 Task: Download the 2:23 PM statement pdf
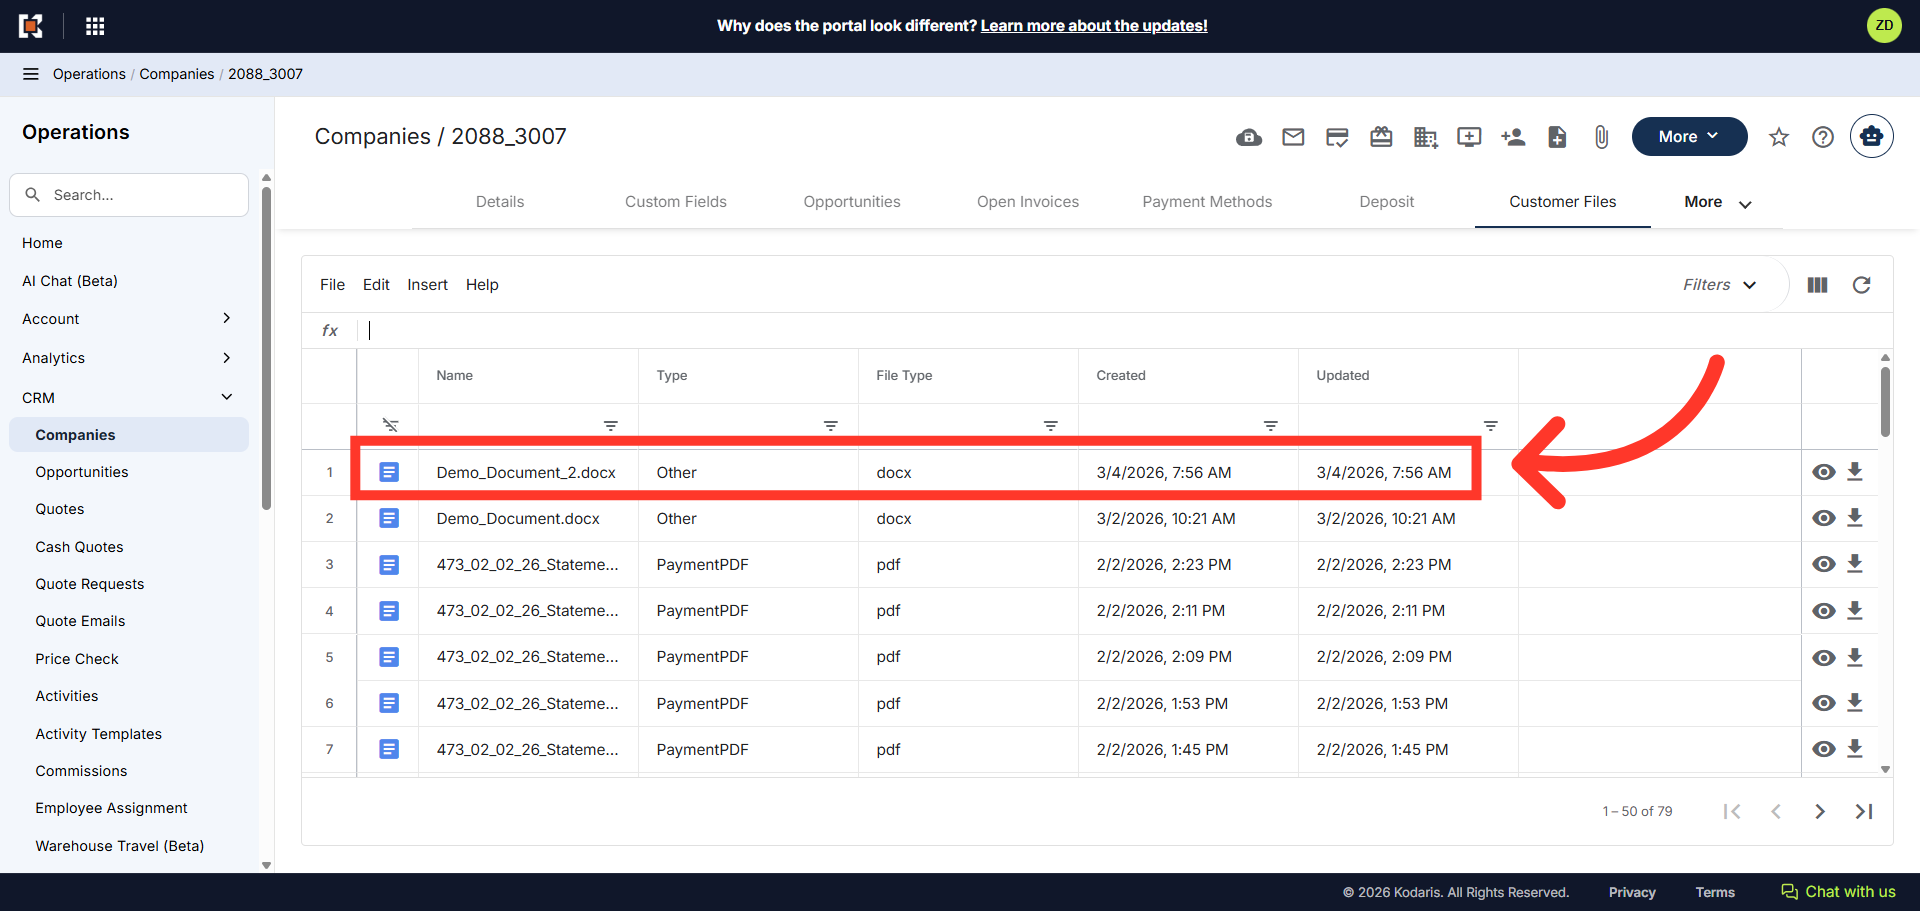click(1855, 564)
